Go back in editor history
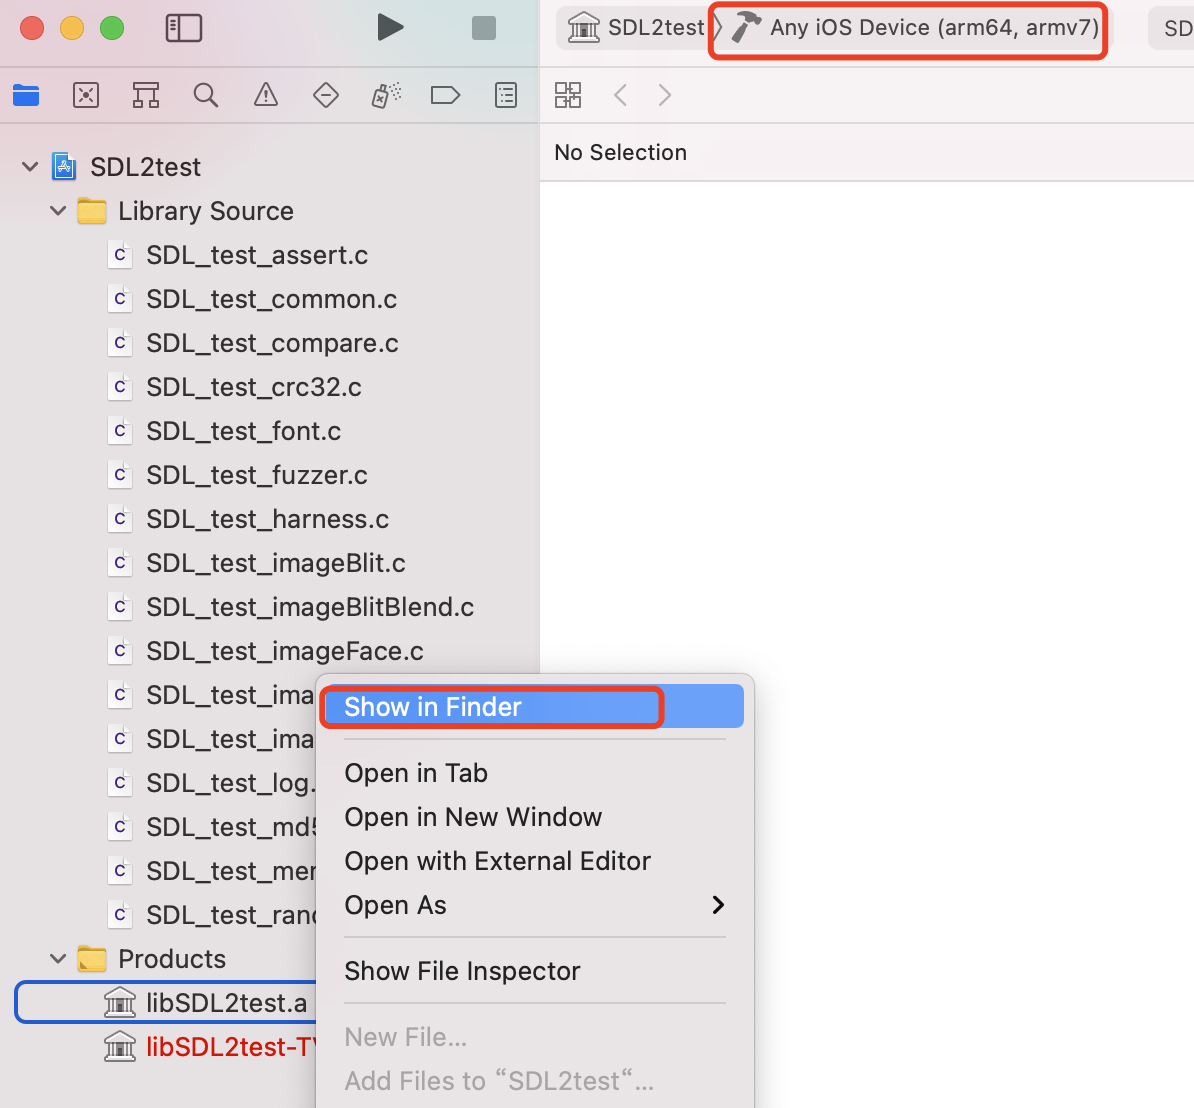1194x1108 pixels. point(621,95)
